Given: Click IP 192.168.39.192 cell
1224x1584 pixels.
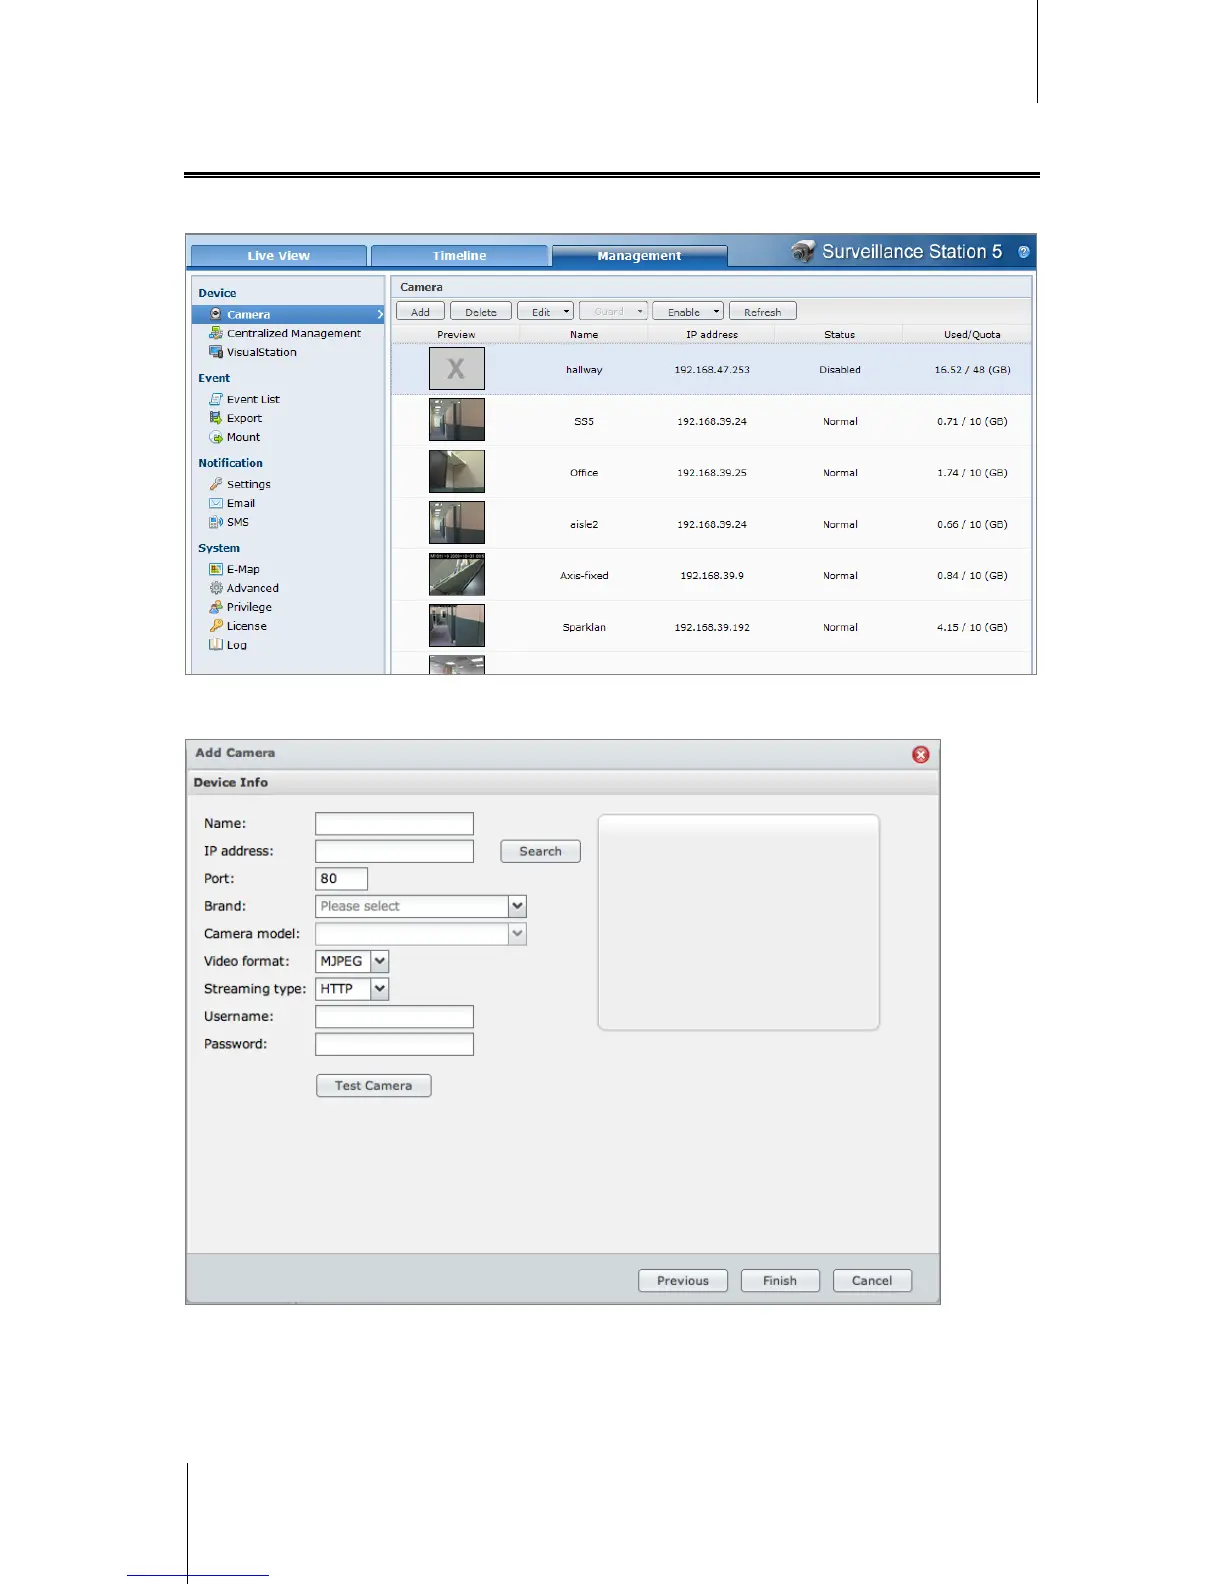Looking at the screenshot, I should [x=712, y=628].
